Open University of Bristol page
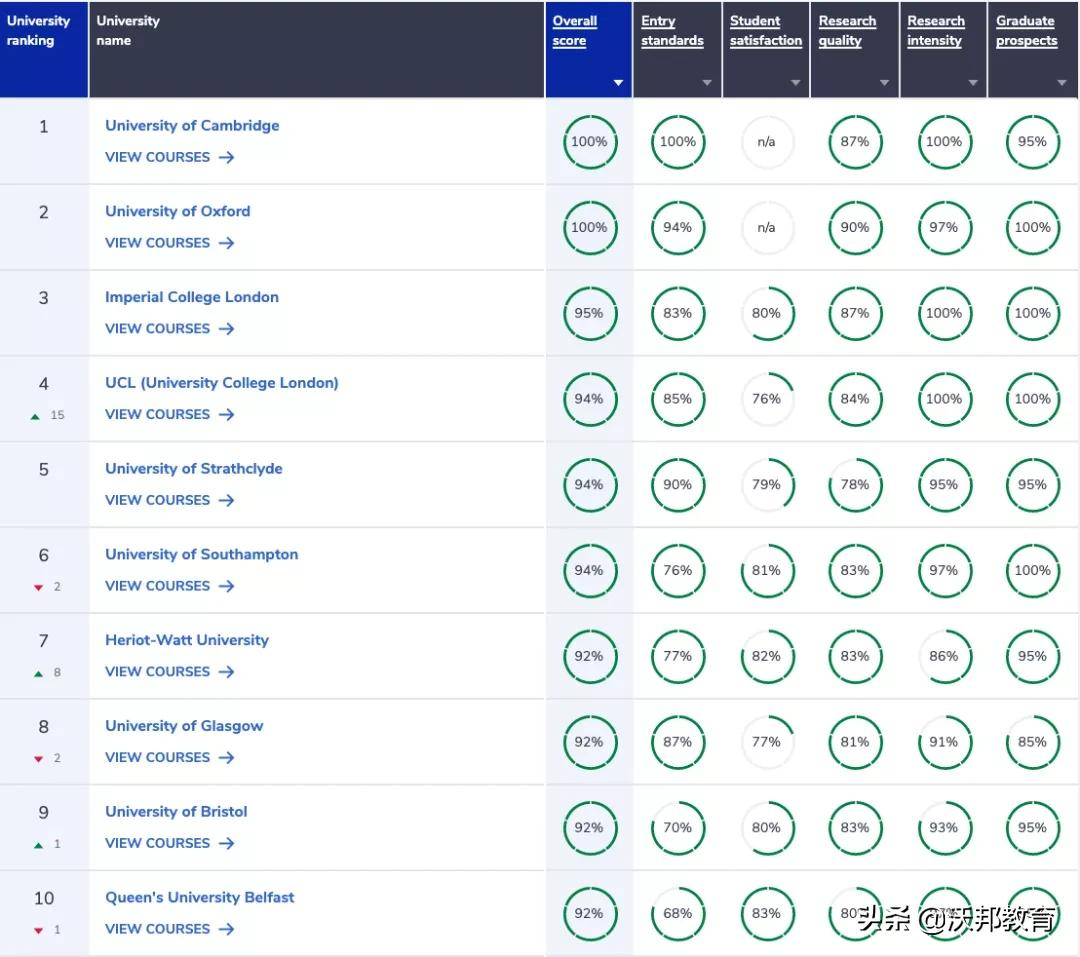1080x957 pixels. pos(176,812)
